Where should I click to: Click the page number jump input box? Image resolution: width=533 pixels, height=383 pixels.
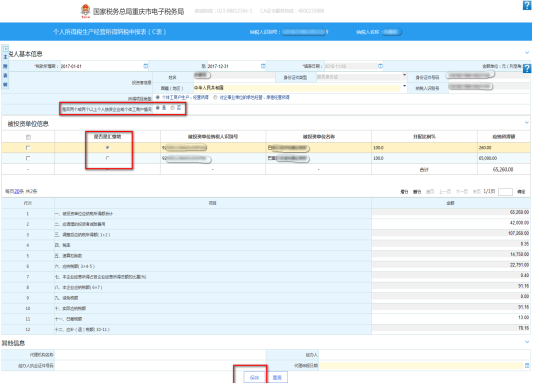(505, 192)
